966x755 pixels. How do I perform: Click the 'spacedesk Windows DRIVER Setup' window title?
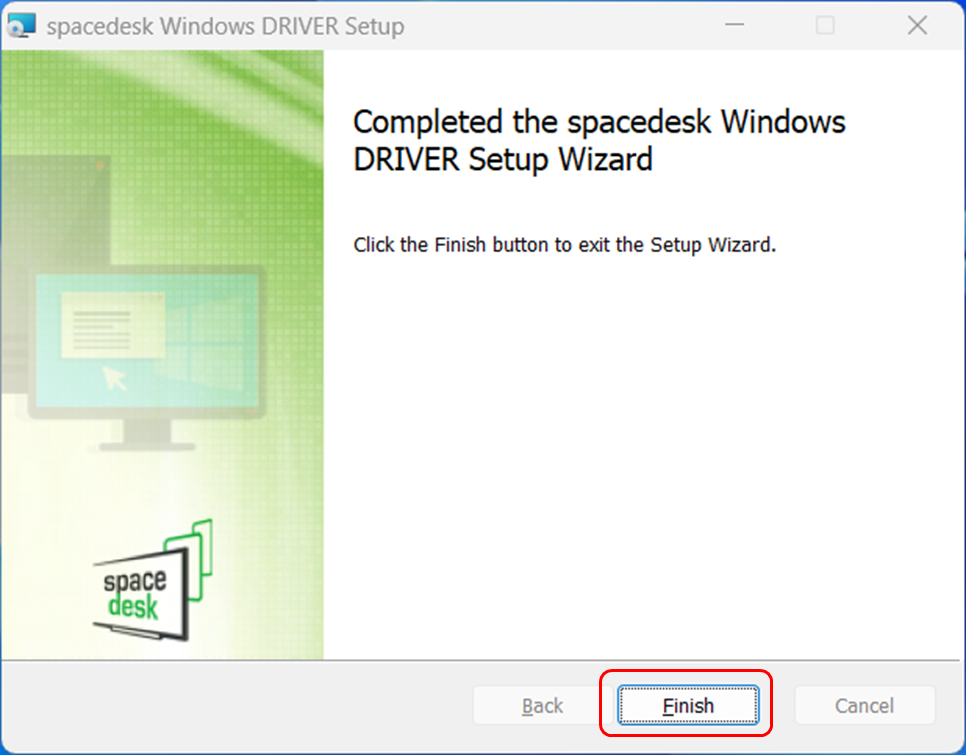[225, 26]
